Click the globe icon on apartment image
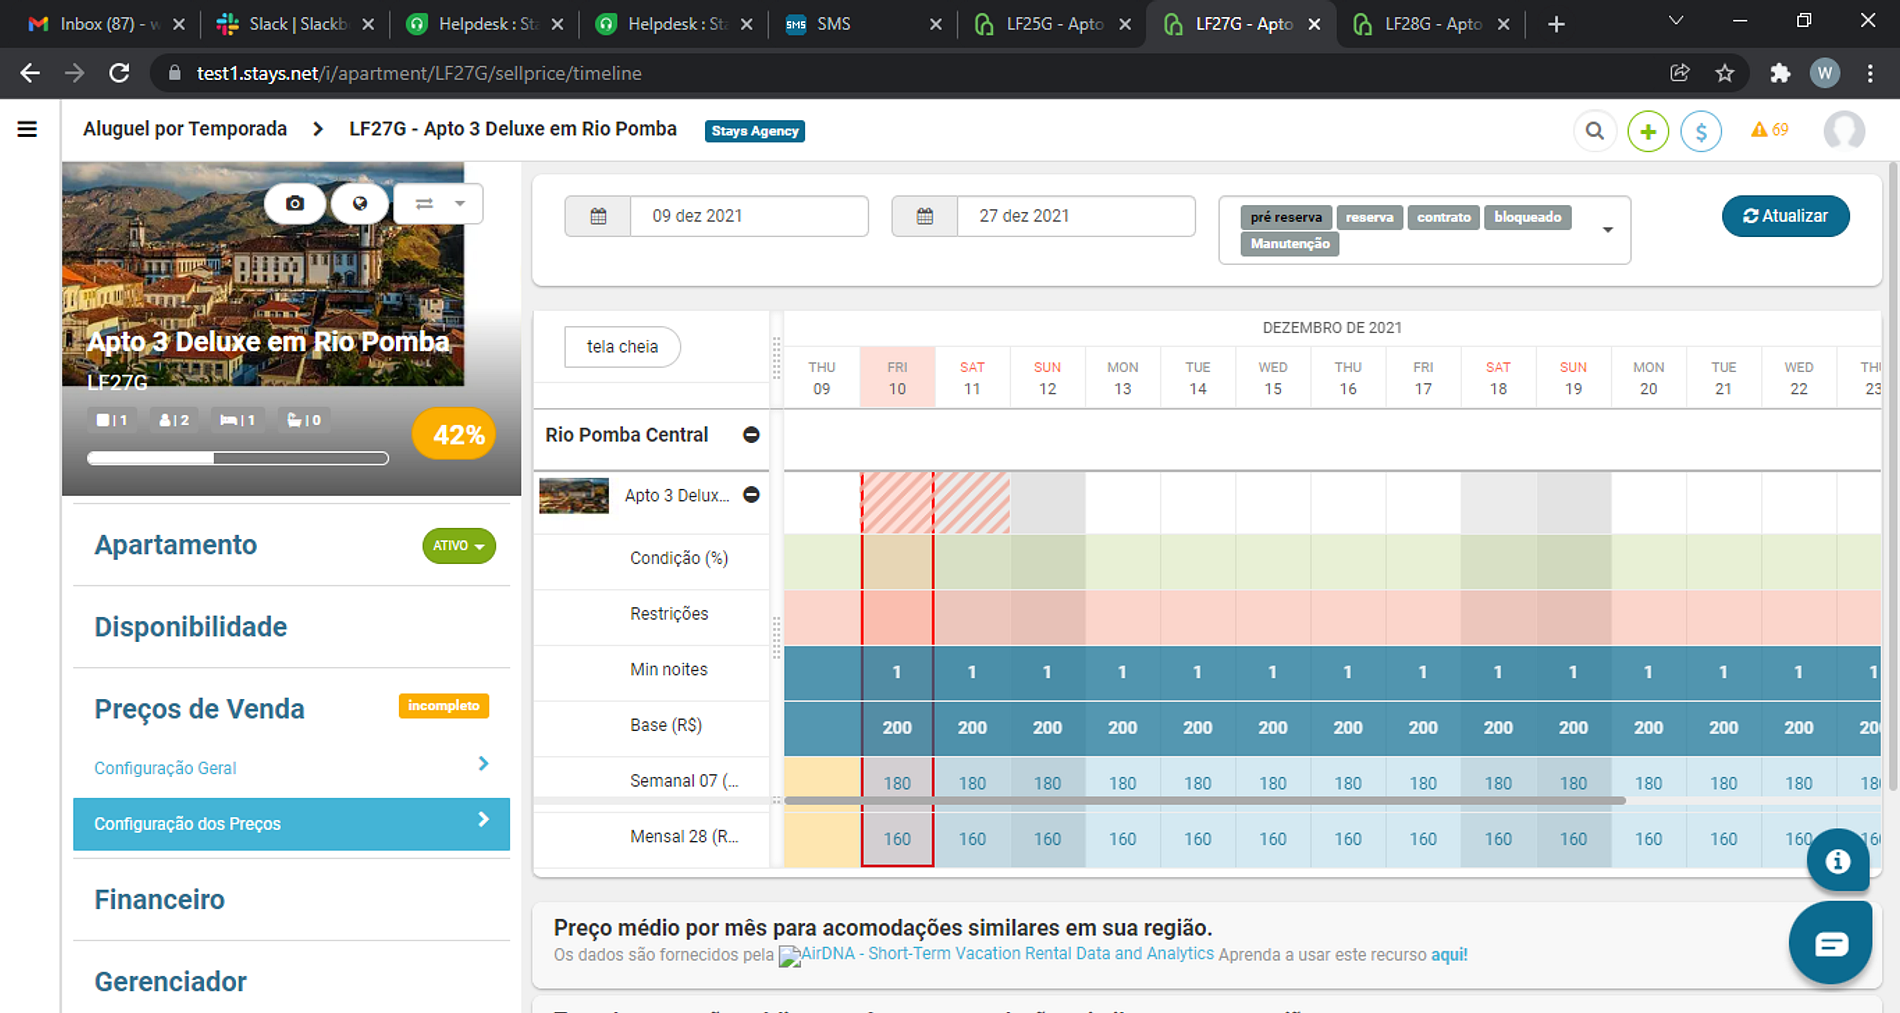1900x1013 pixels. [360, 203]
